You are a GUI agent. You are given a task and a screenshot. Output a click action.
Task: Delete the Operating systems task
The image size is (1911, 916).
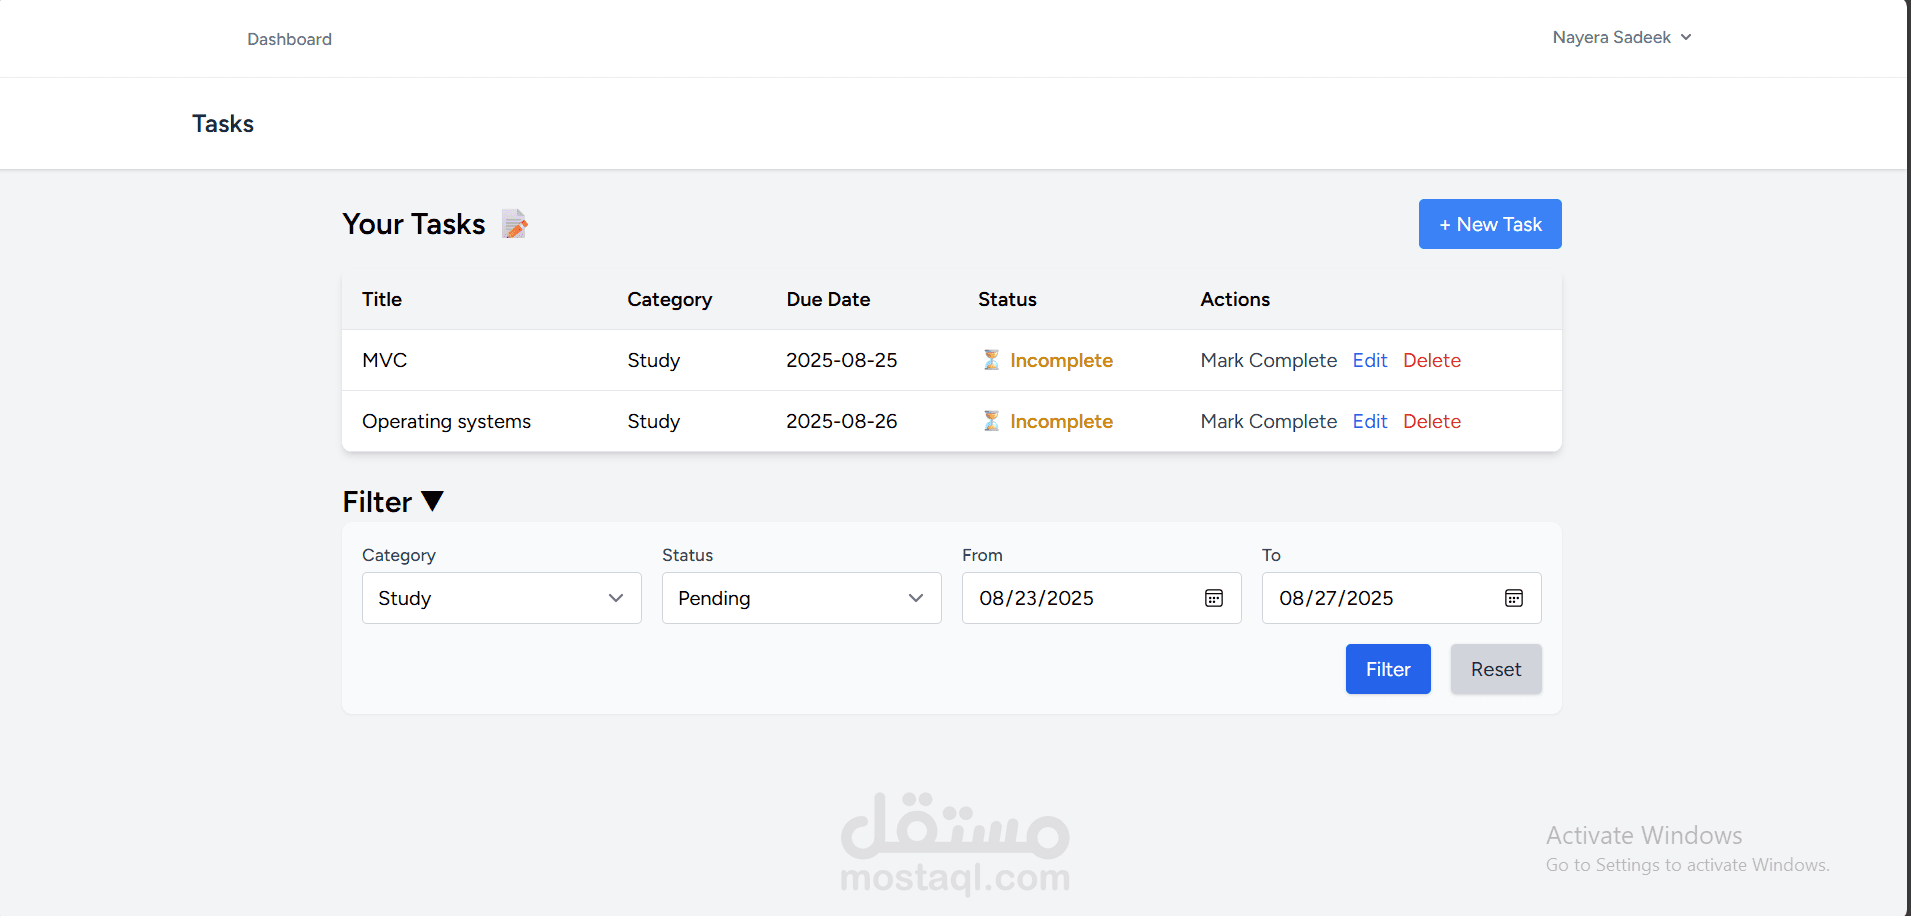pyautogui.click(x=1431, y=421)
